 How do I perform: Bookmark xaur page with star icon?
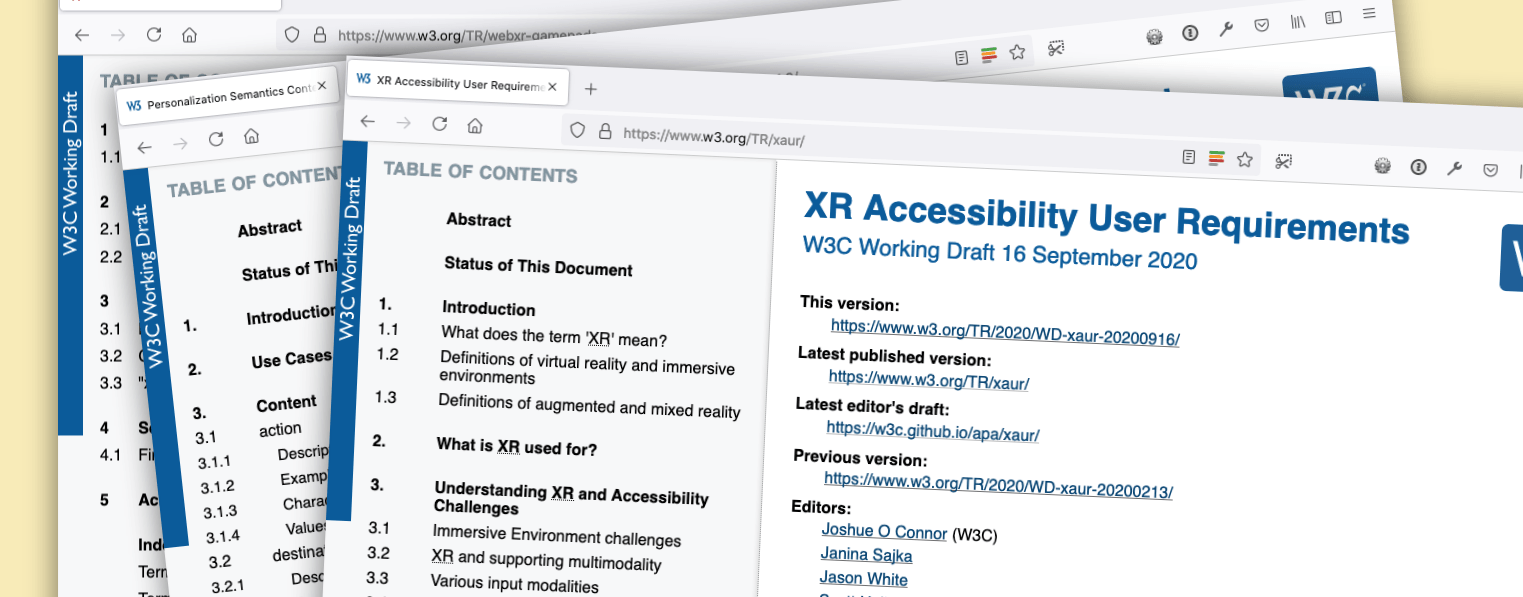(x=1245, y=159)
